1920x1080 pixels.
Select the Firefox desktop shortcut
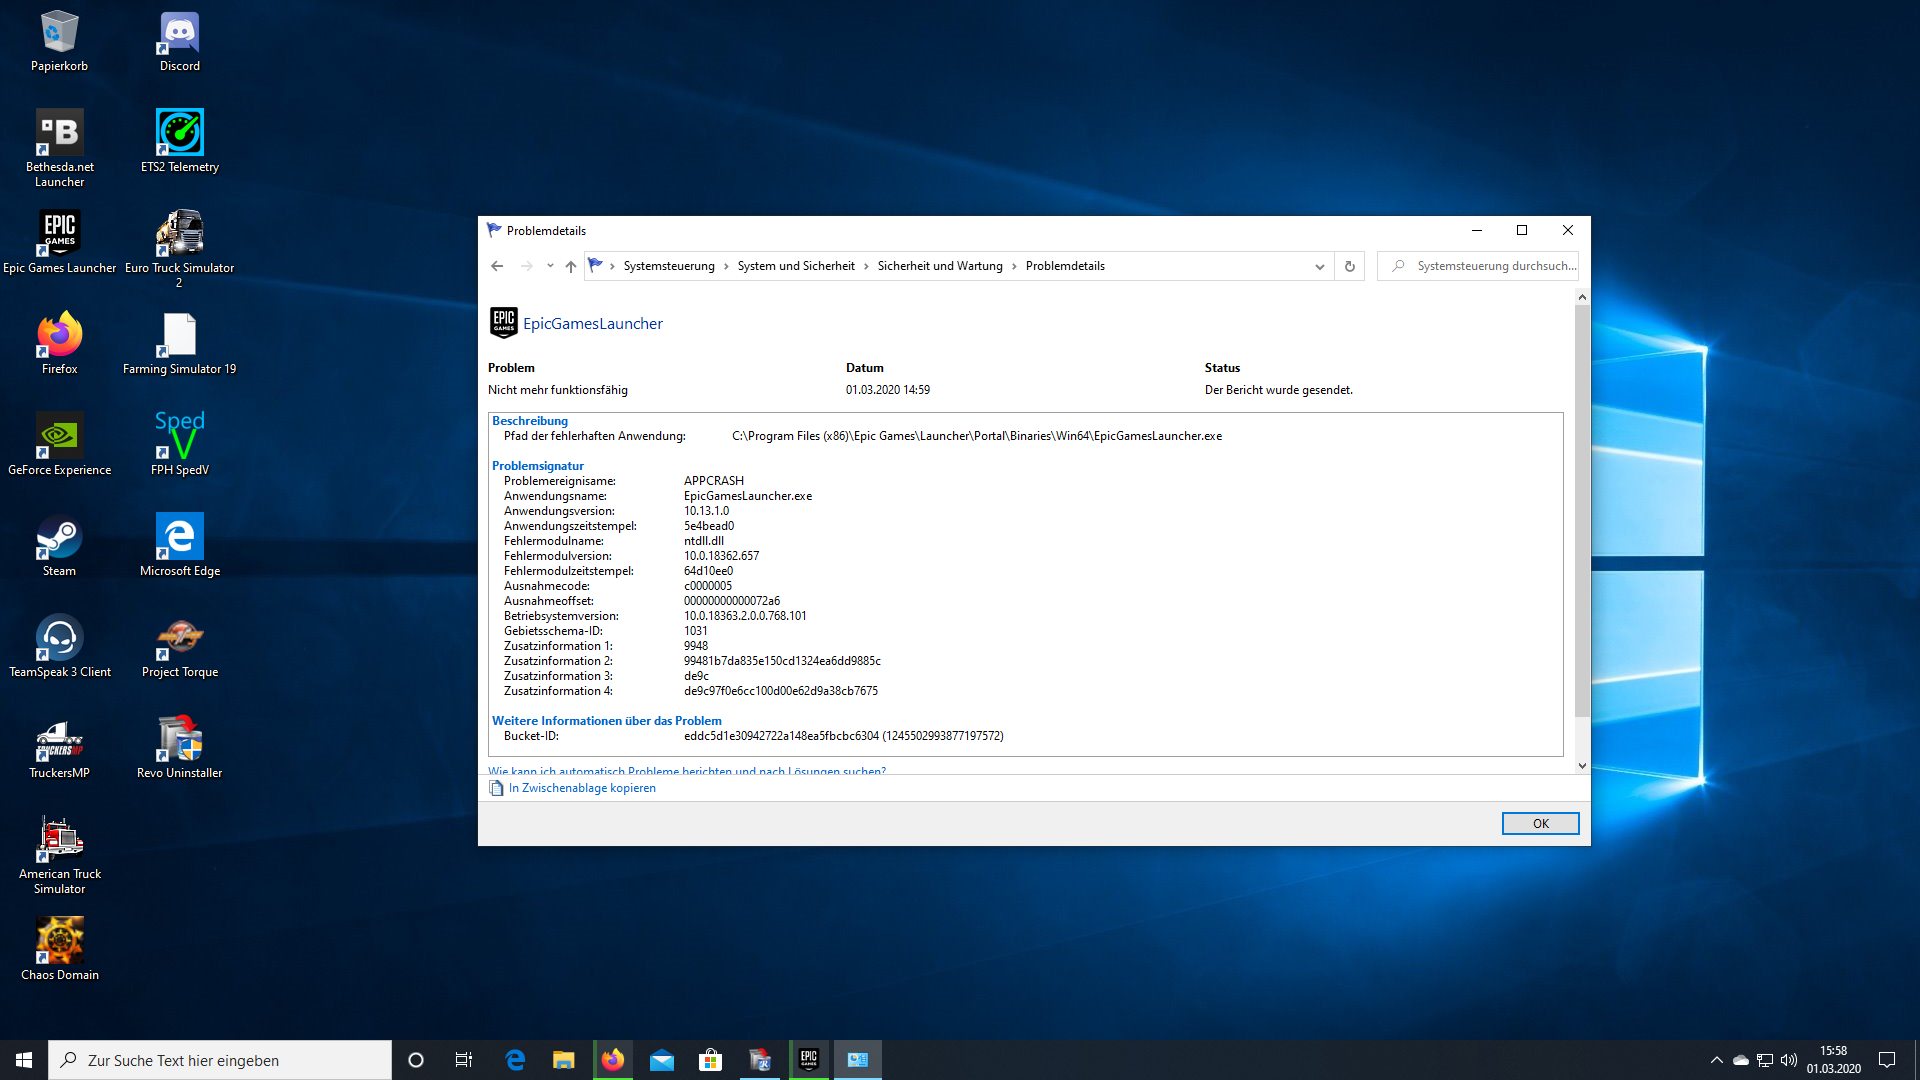[59, 343]
